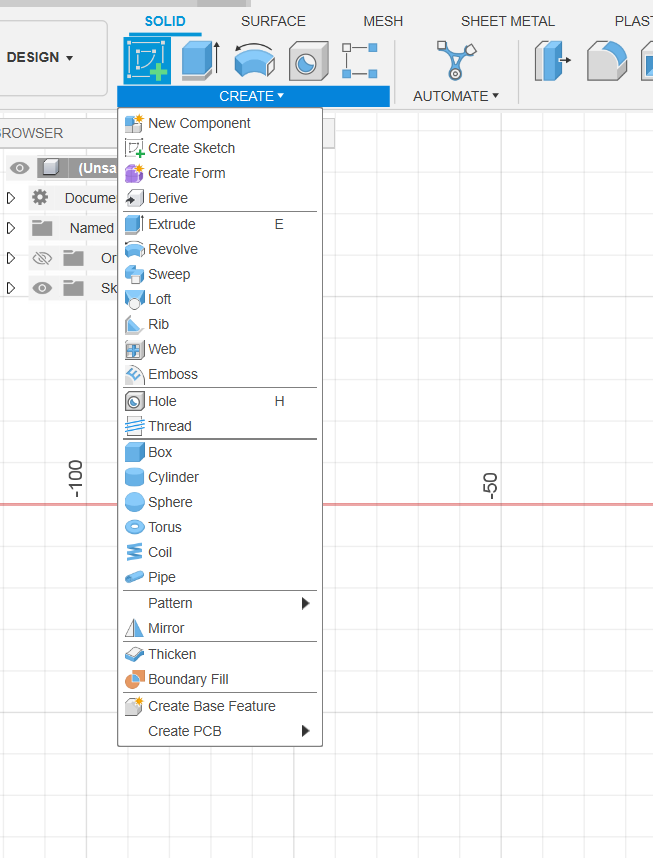Show the hidden Origin folder
The image size is (653, 858).
pos(42,258)
